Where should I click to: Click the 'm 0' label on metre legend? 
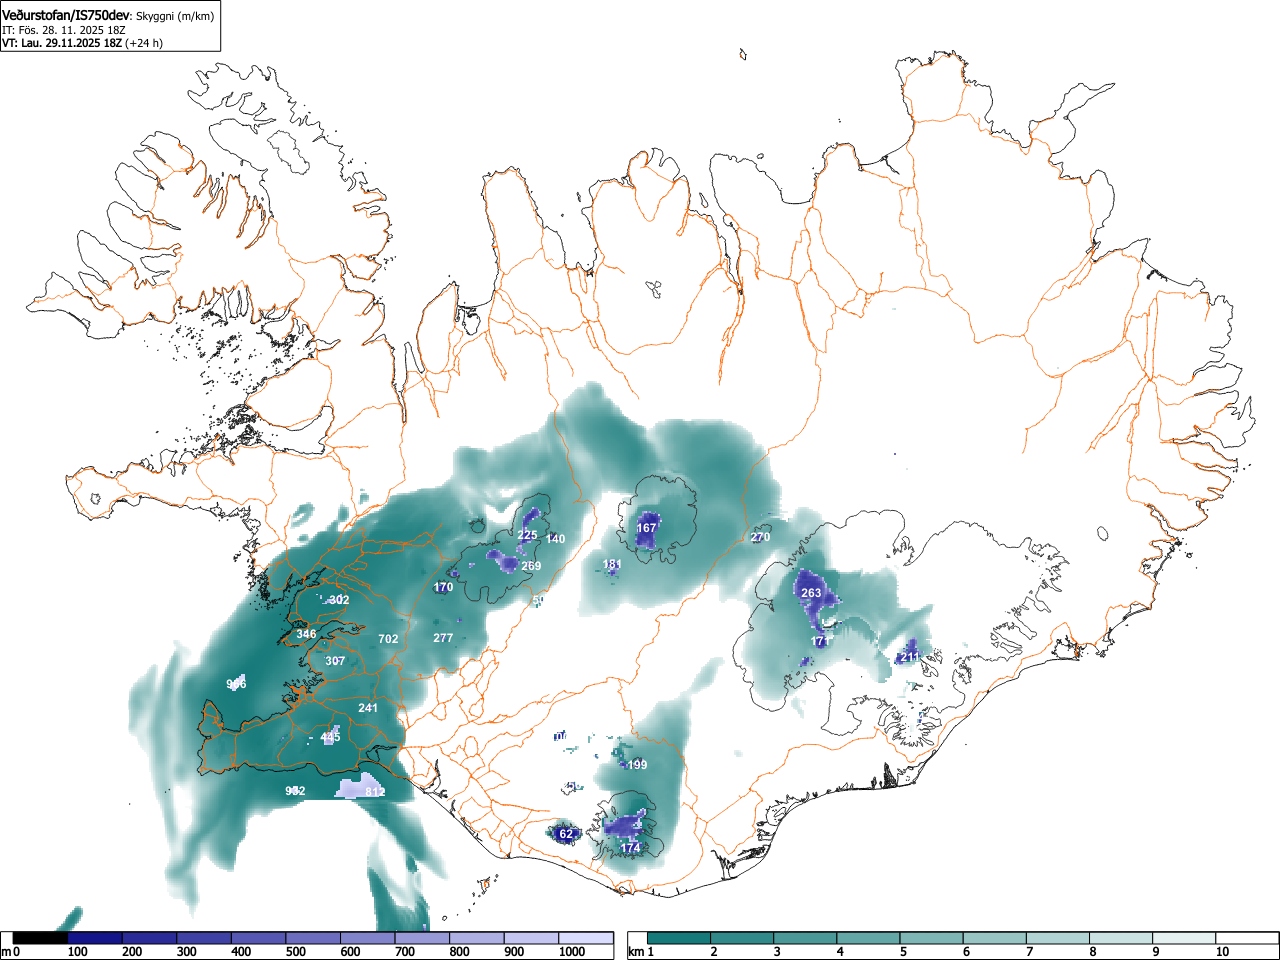click(x=11, y=952)
